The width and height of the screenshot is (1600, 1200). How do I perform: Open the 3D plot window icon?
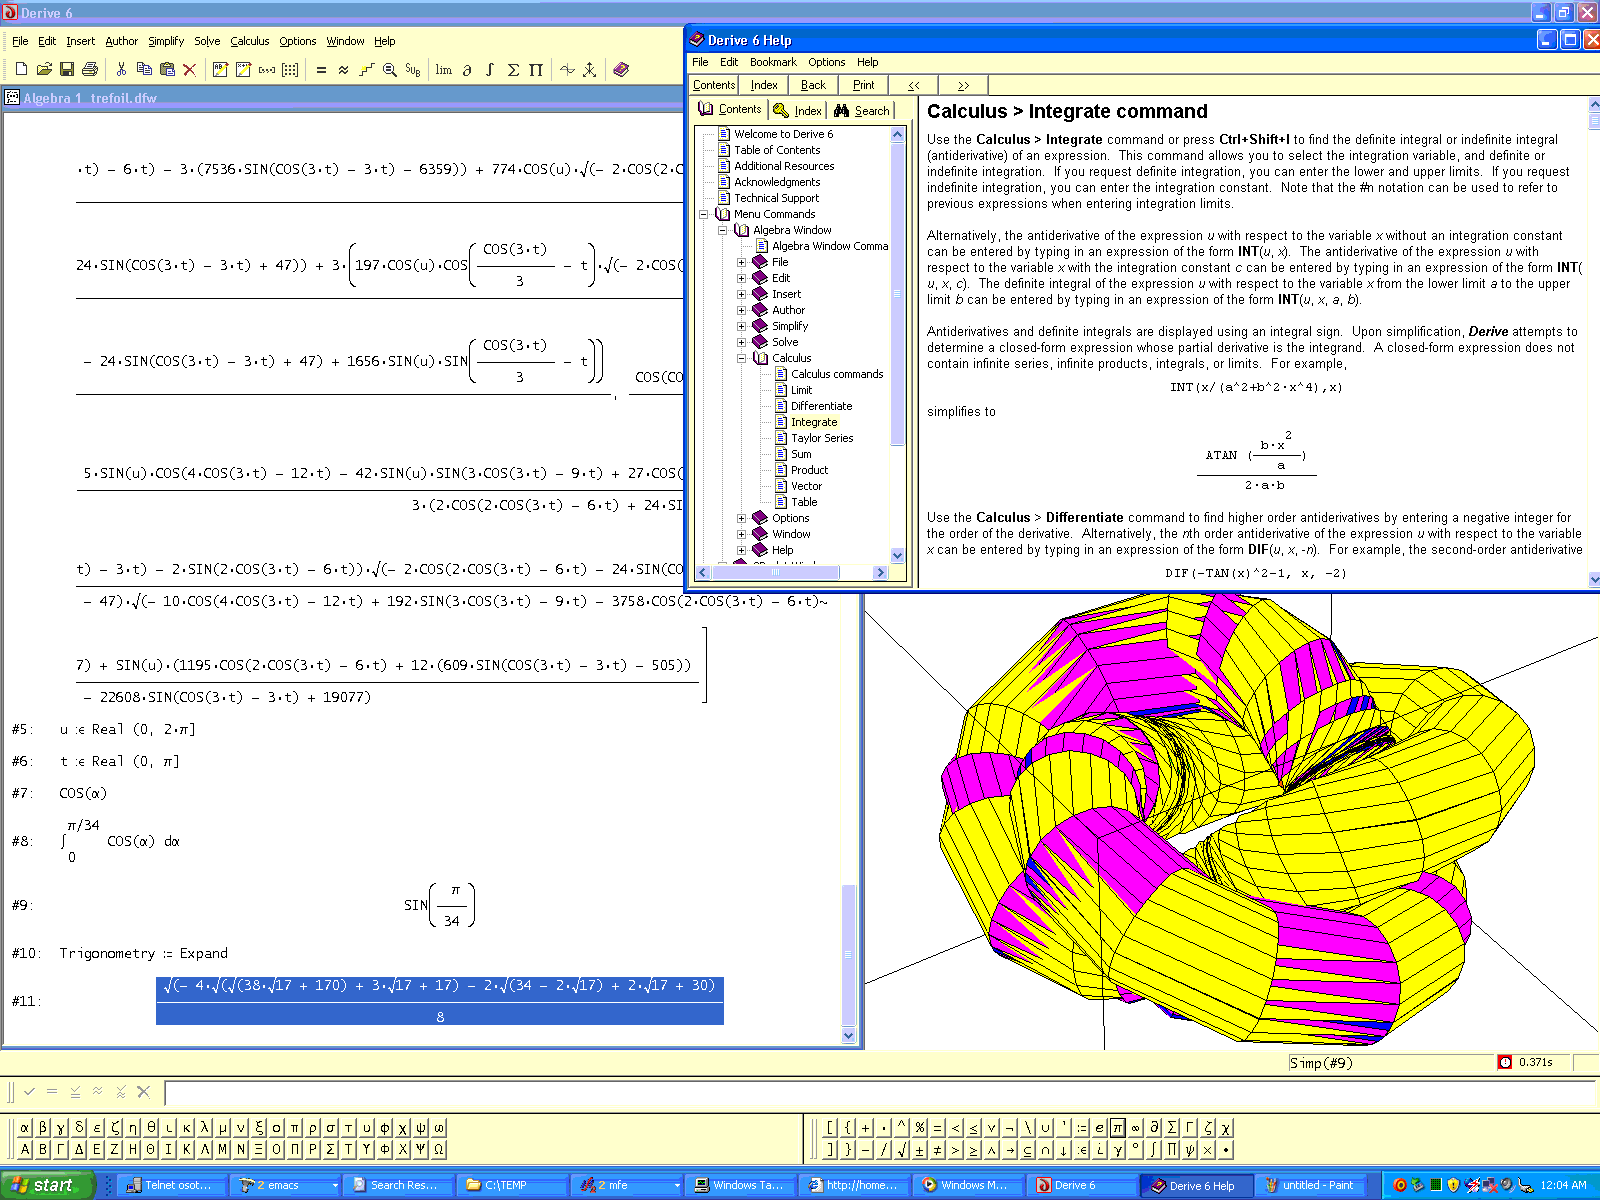click(x=590, y=70)
